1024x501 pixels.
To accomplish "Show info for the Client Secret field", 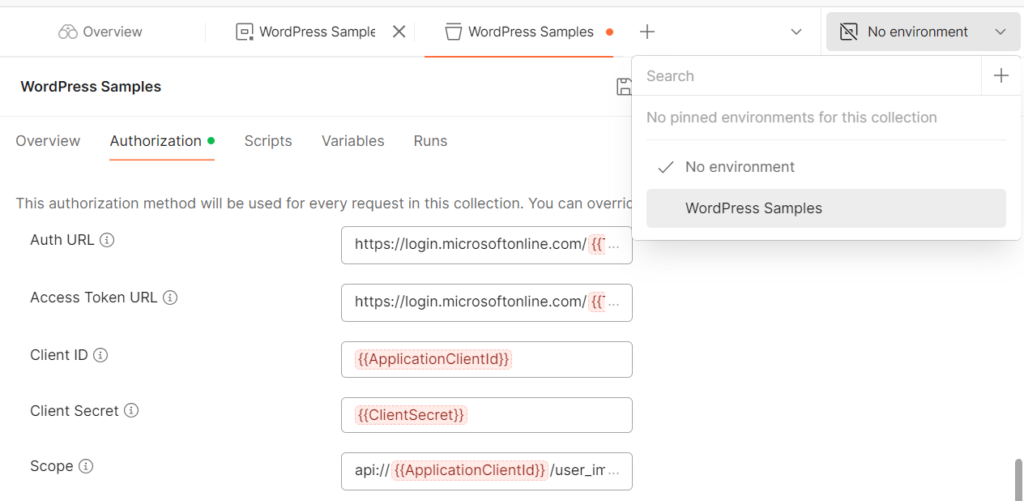I will point(131,411).
